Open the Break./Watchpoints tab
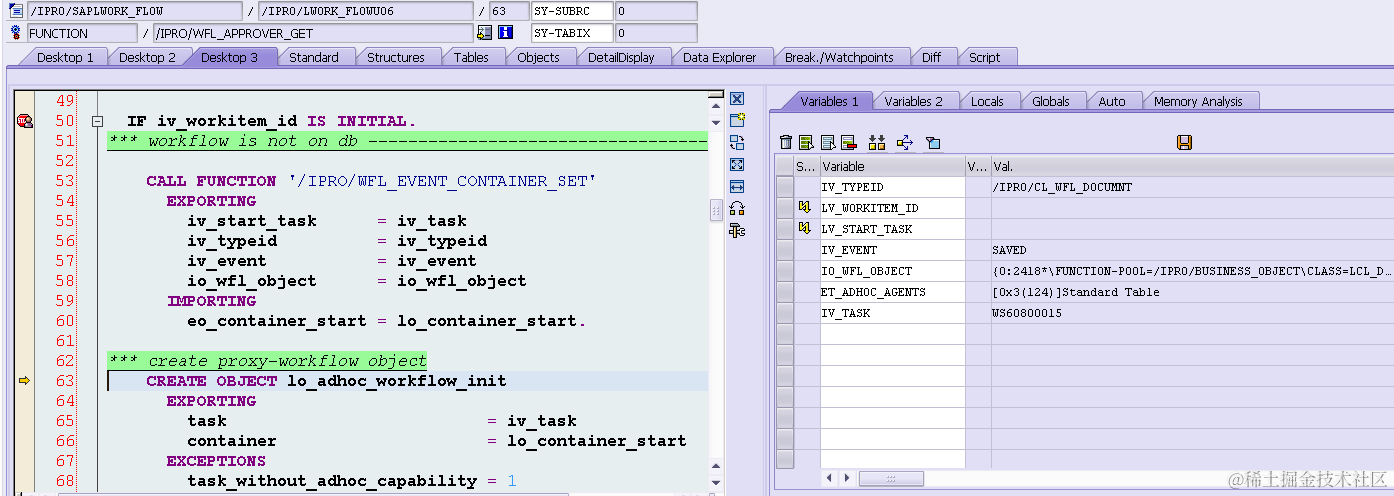This screenshot has height=496, width=1394. click(x=839, y=57)
